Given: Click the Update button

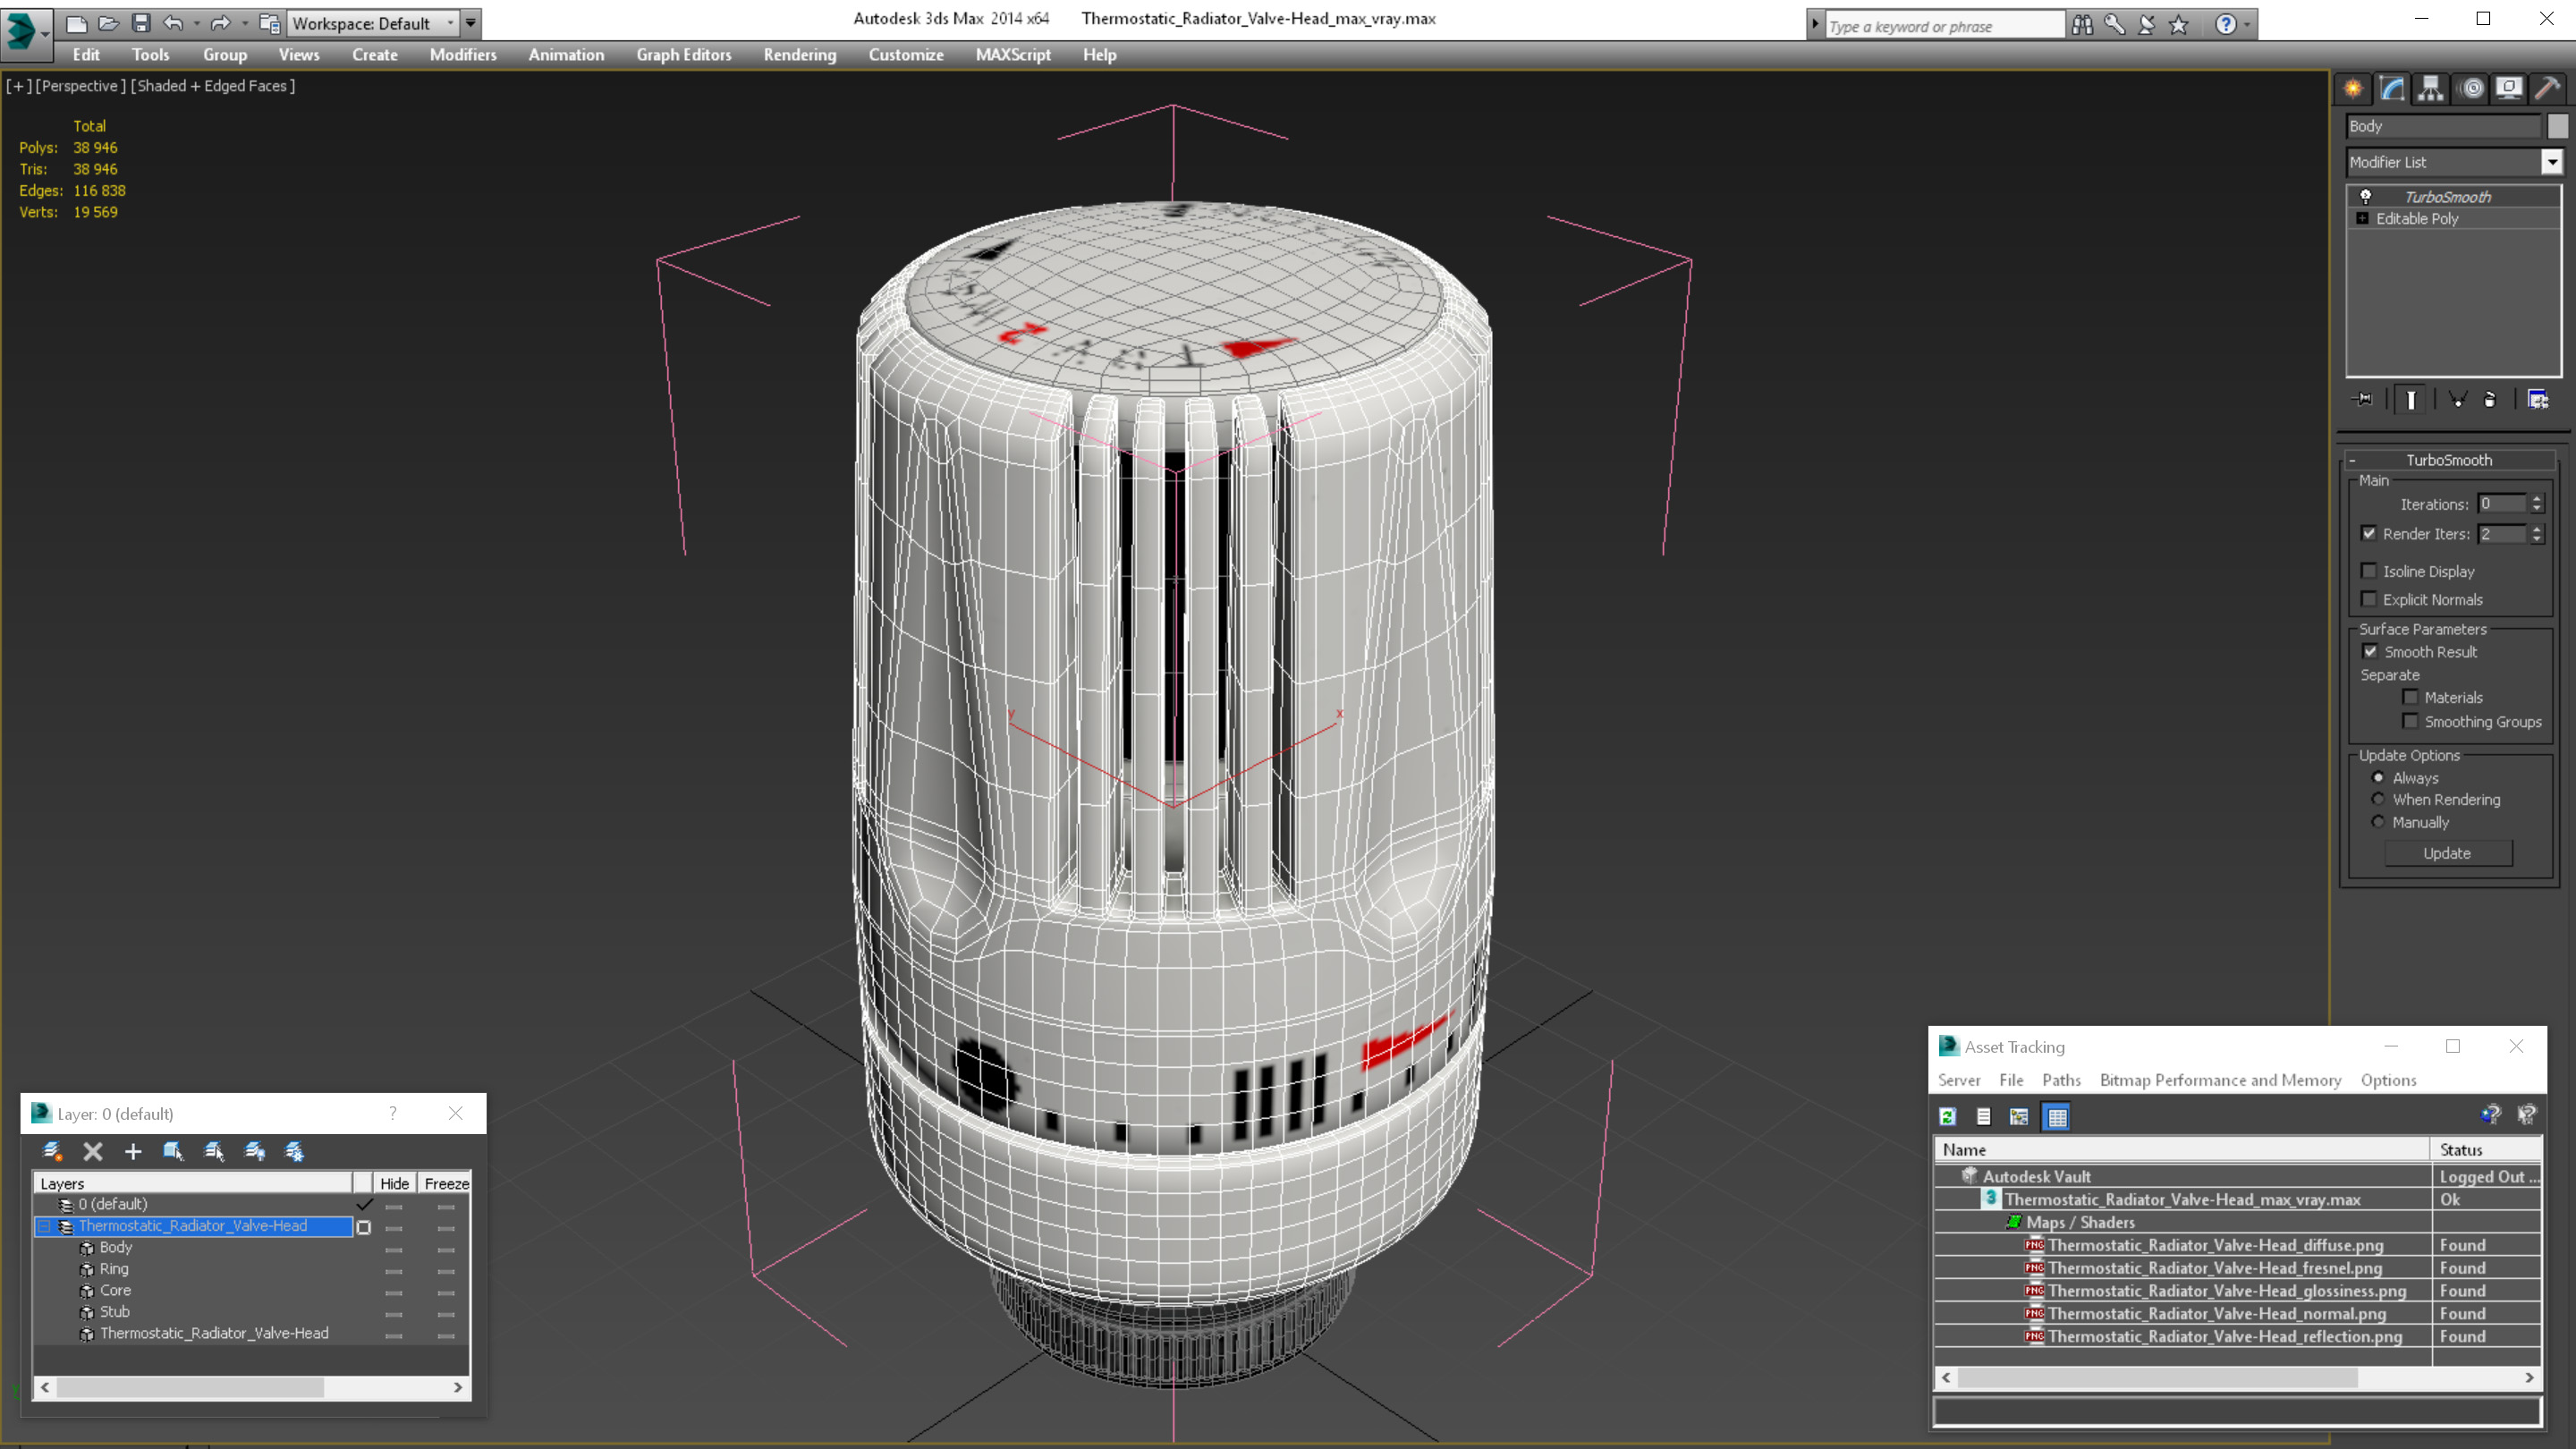Looking at the screenshot, I should [2447, 853].
